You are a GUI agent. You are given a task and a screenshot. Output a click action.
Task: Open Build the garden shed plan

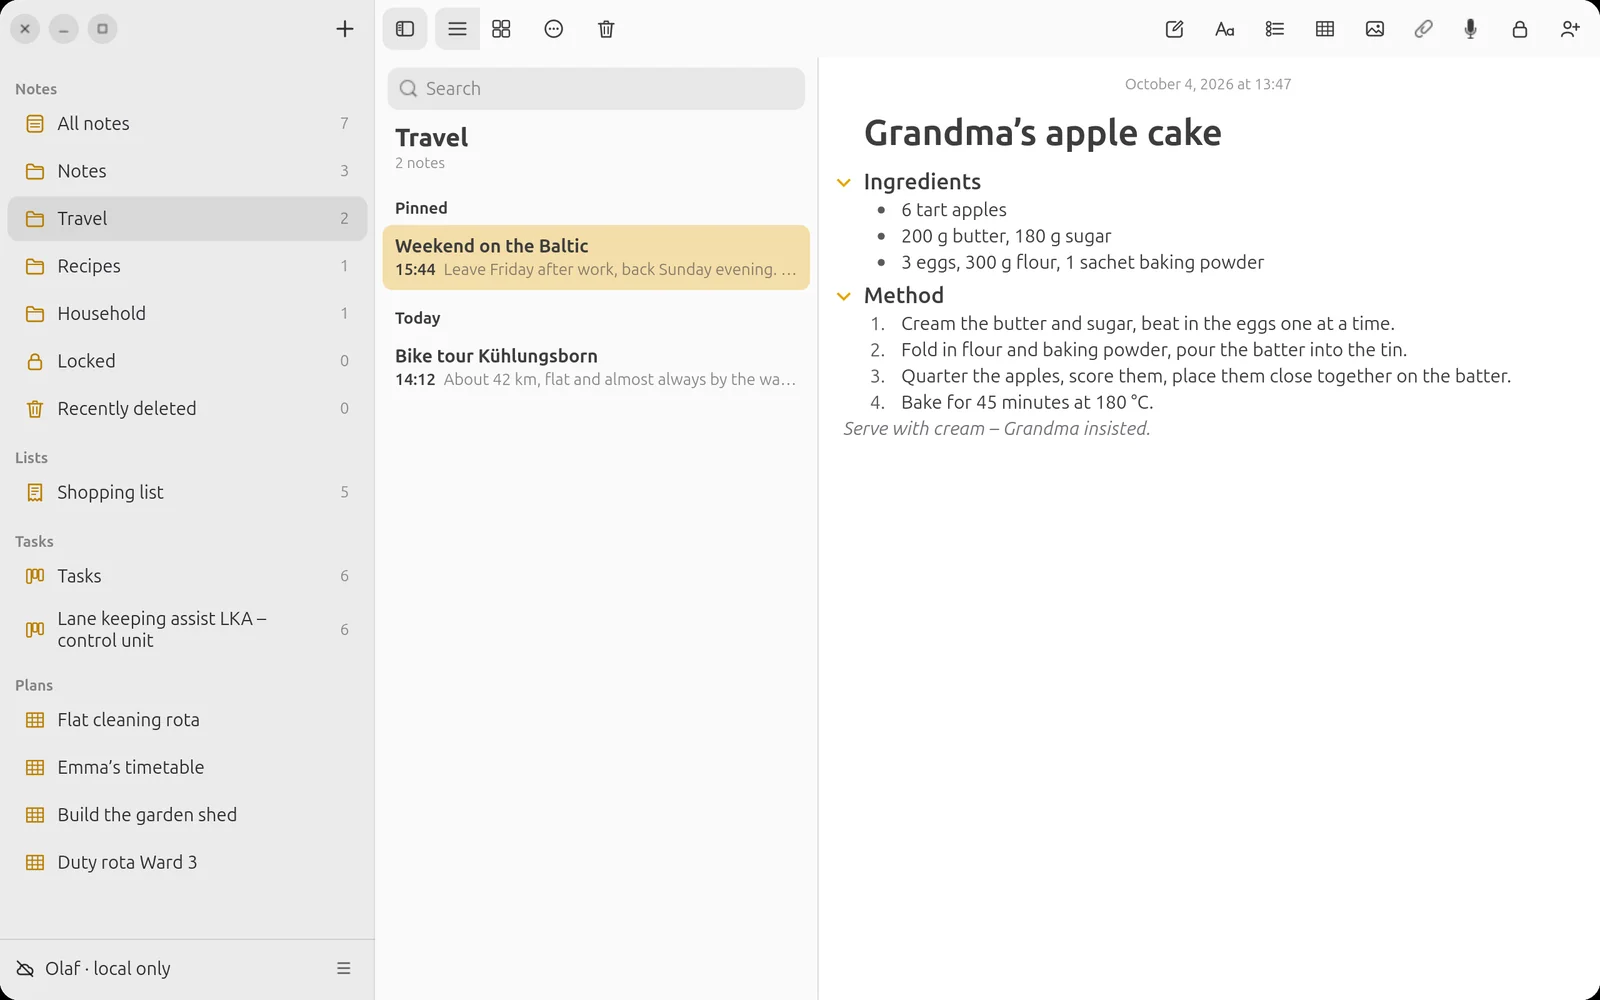(187, 815)
